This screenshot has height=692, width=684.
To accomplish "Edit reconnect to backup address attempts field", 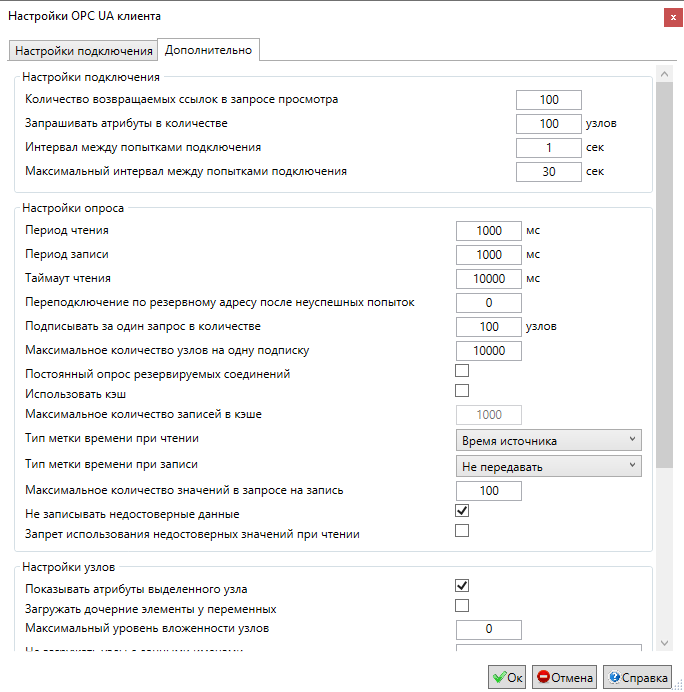I will [x=489, y=303].
